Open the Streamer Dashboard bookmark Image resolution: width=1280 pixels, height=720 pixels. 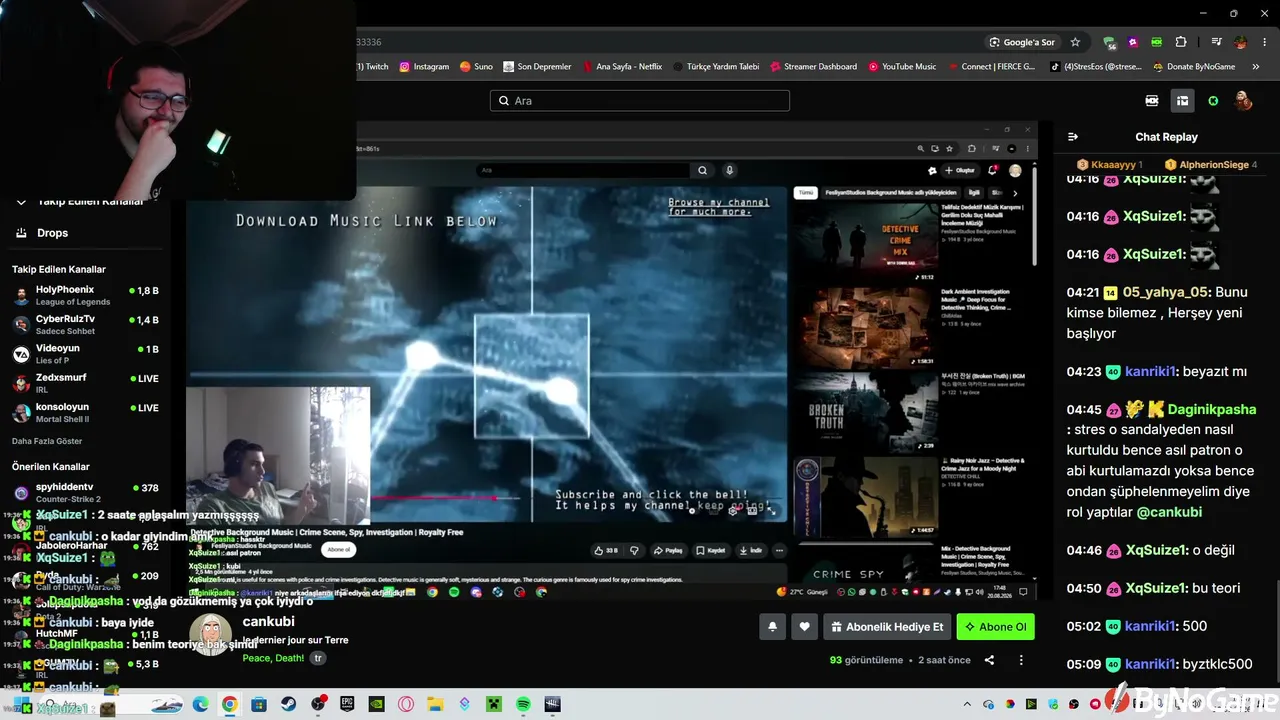813,67
